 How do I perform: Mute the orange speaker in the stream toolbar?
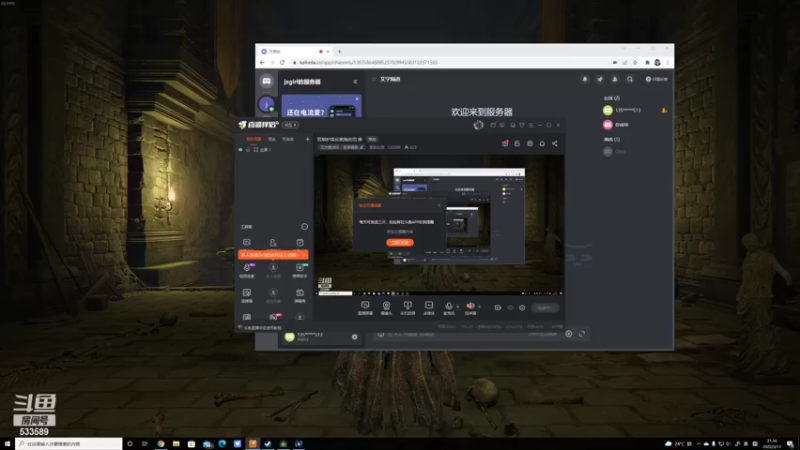point(470,308)
